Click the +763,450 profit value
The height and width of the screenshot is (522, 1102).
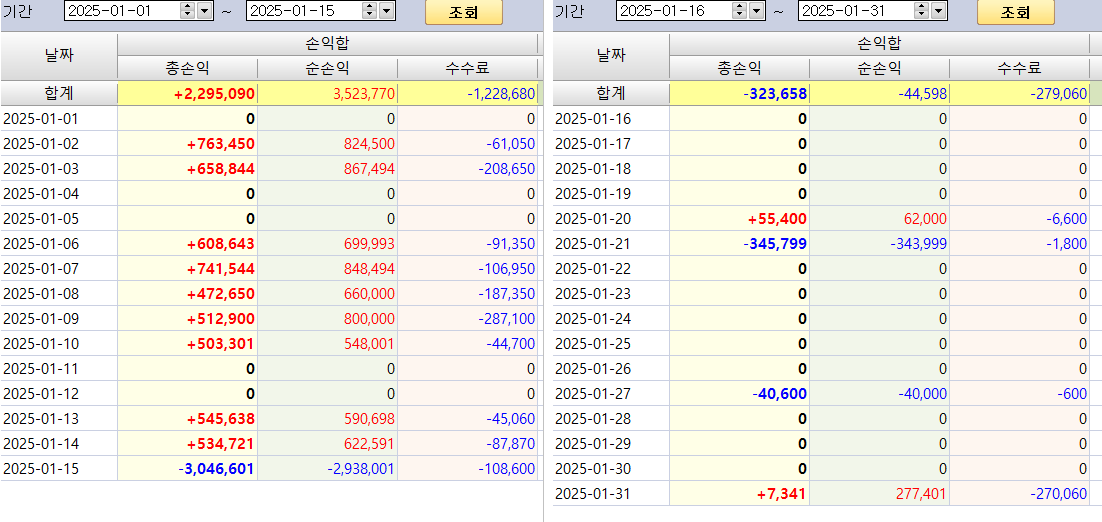coord(221,144)
